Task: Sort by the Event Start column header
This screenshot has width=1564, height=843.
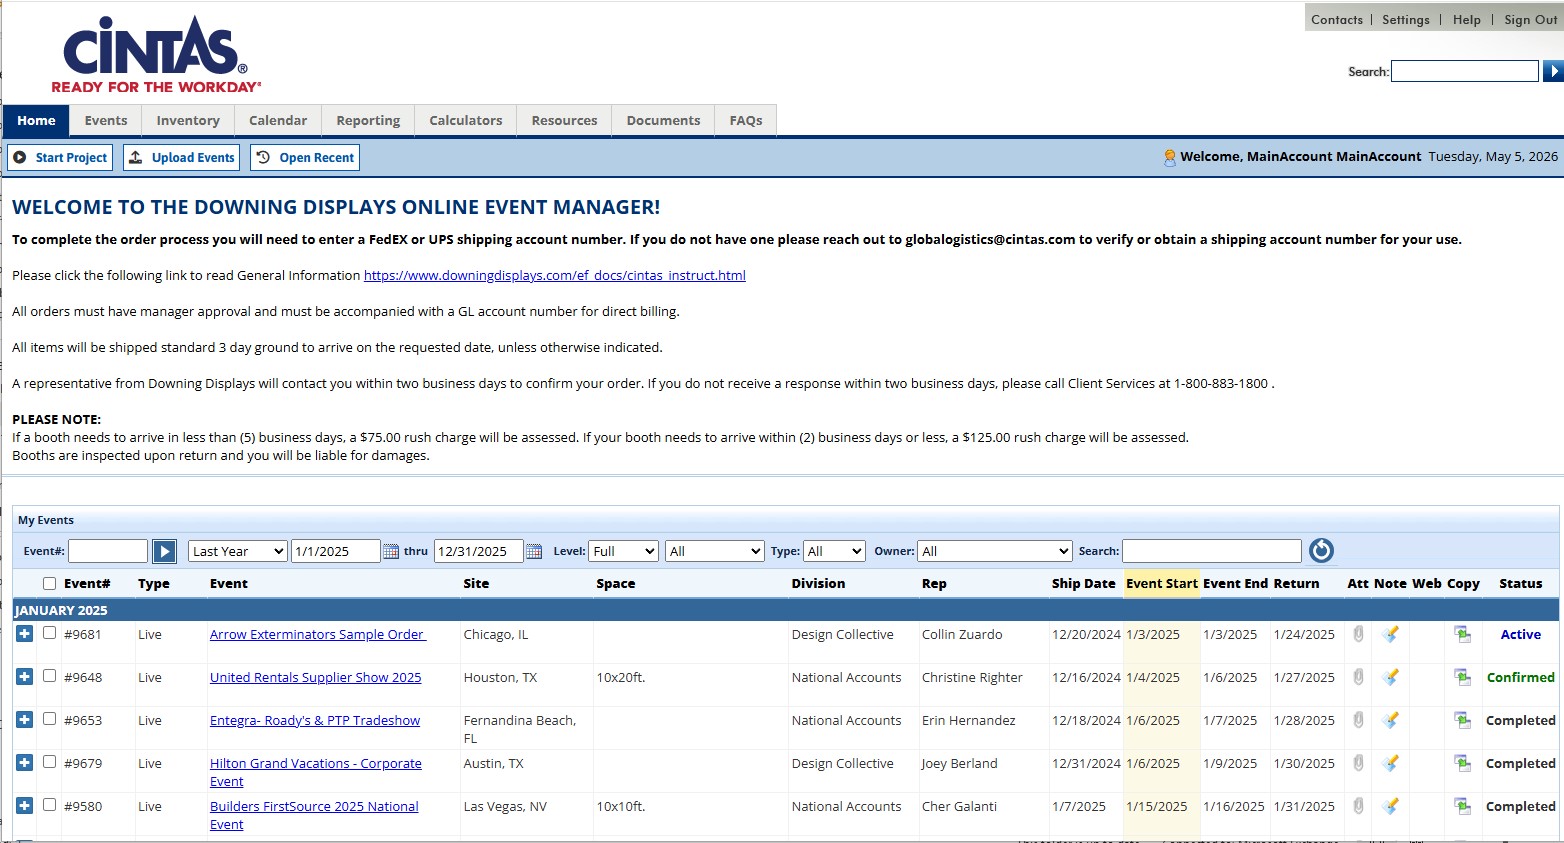Action: point(1161,583)
